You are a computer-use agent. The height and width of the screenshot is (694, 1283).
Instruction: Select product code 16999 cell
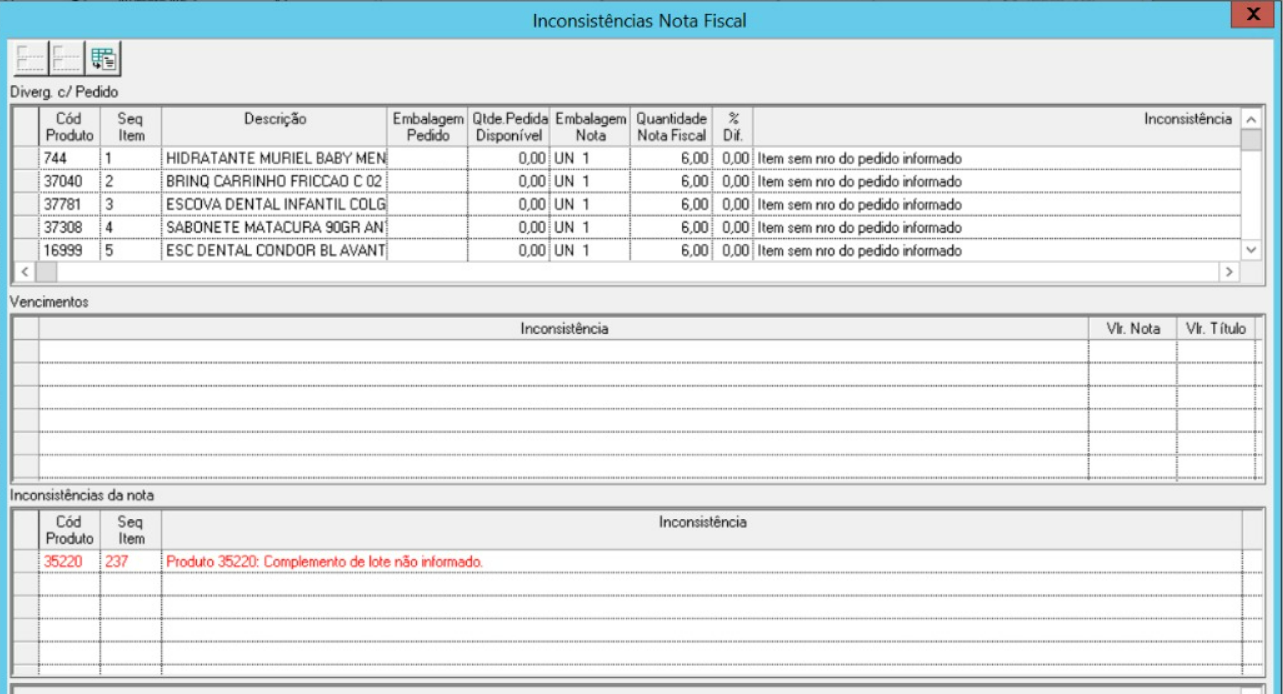71,250
